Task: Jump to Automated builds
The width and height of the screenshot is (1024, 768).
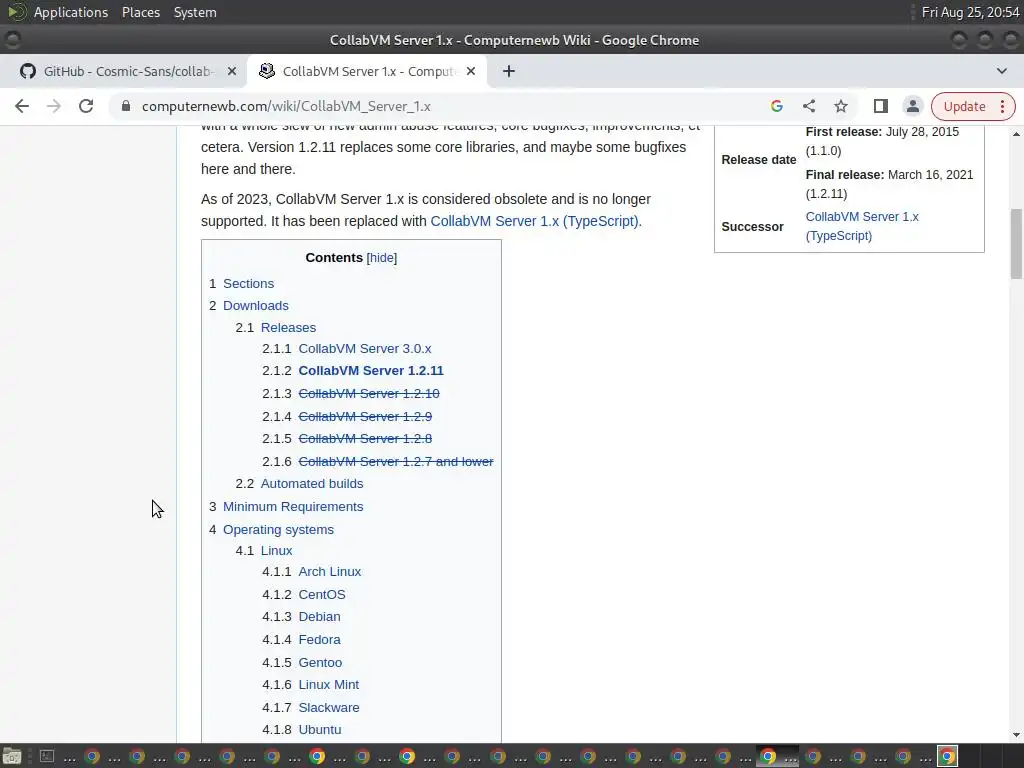Action: click(312, 484)
